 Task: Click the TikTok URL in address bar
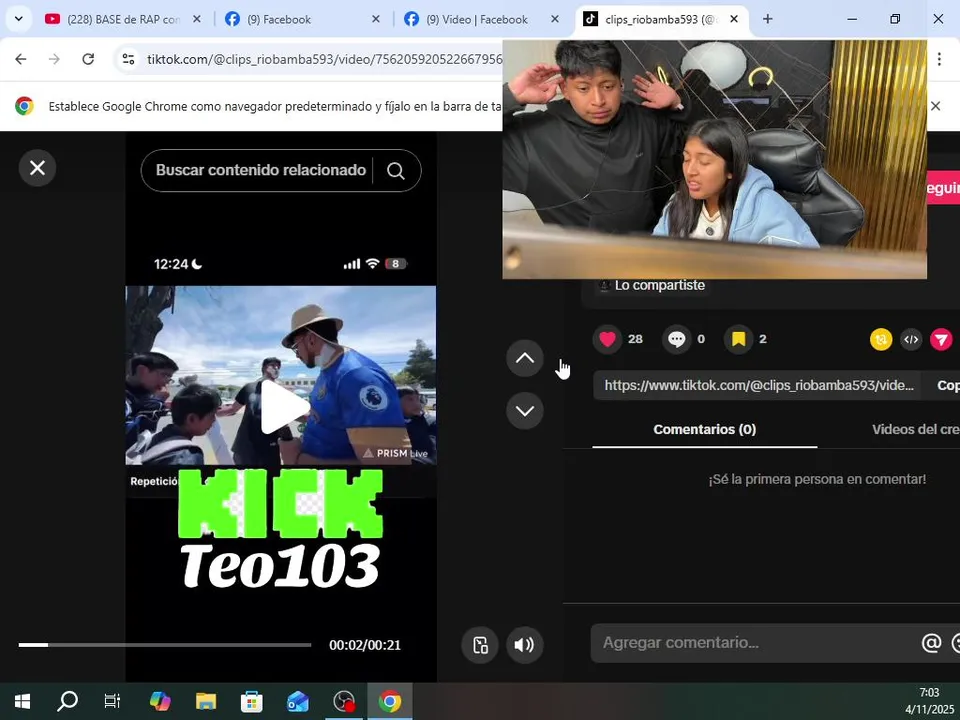(324, 59)
